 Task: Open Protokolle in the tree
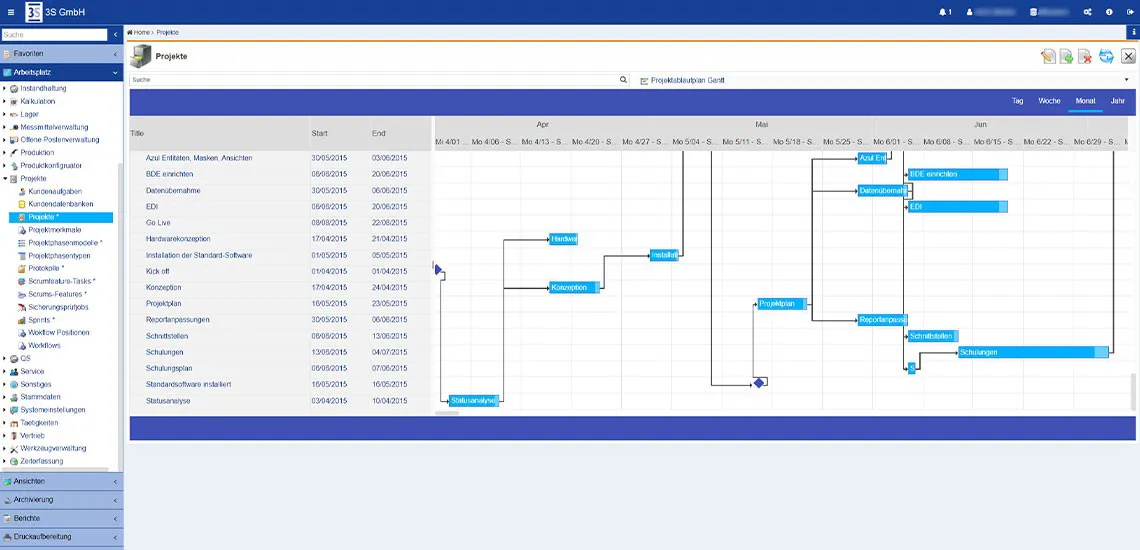[x=47, y=268]
